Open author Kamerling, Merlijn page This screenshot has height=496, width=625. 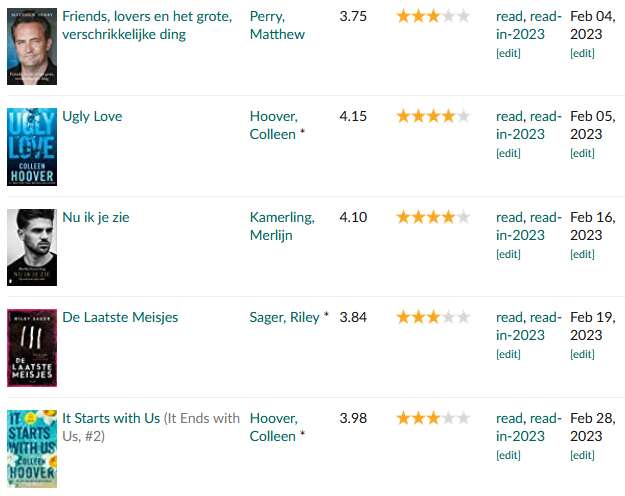pos(282,226)
